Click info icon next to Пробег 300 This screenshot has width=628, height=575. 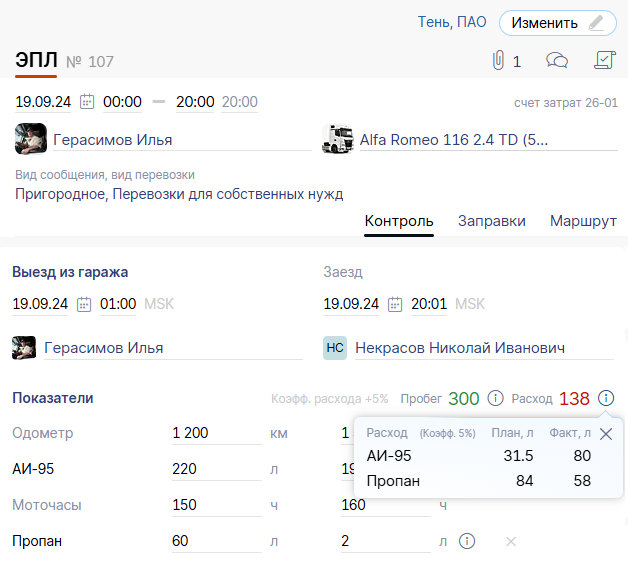point(495,398)
